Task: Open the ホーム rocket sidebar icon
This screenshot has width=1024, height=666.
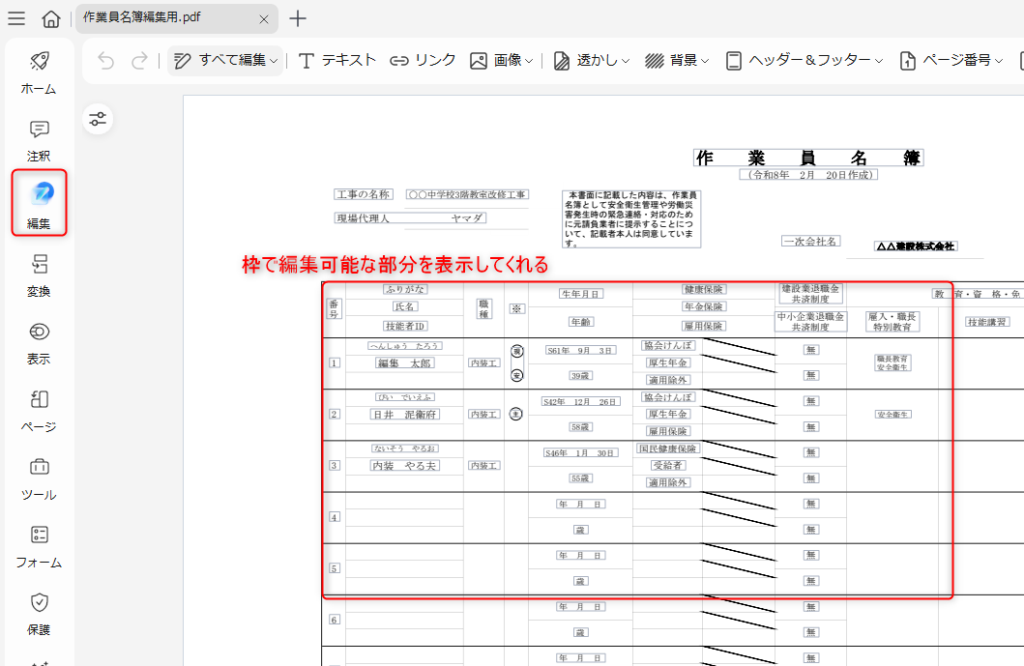Action: click(x=39, y=70)
